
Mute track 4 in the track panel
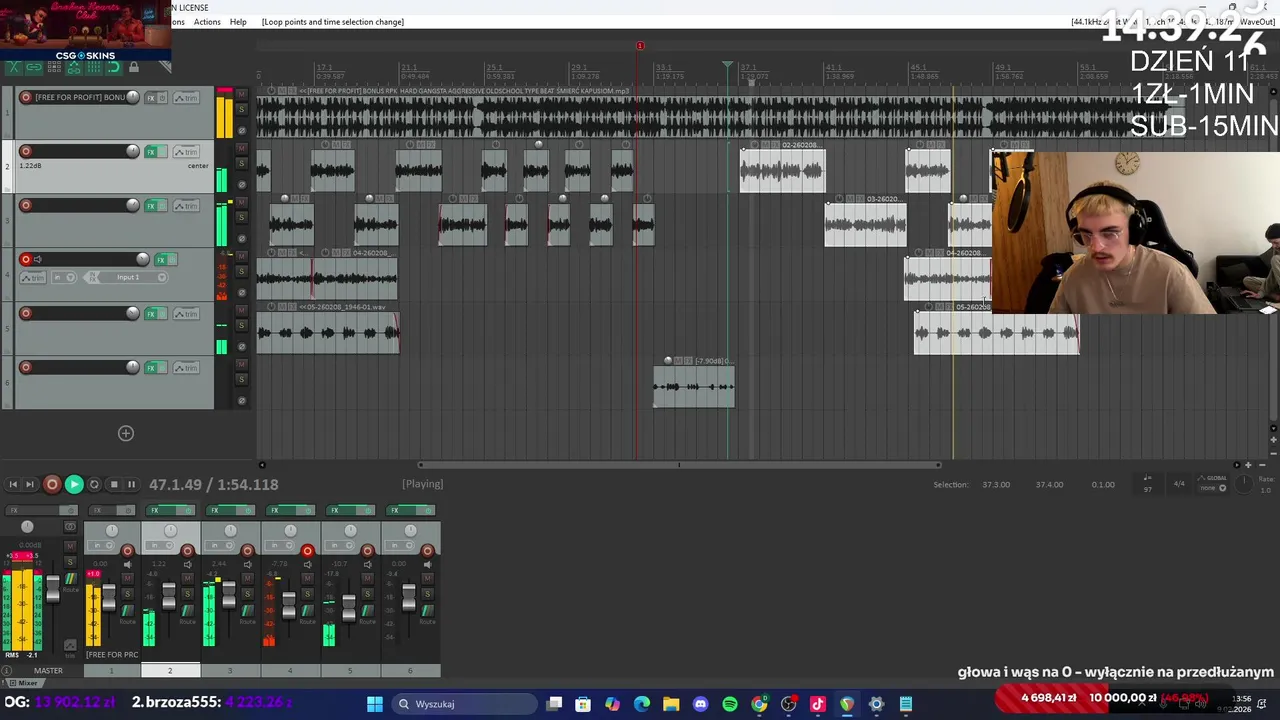click(x=241, y=256)
